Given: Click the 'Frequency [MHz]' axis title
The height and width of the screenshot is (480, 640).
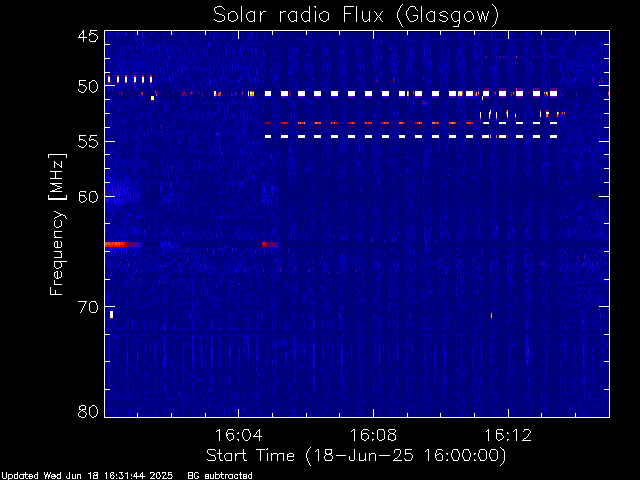Looking at the screenshot, I should pos(57,224).
